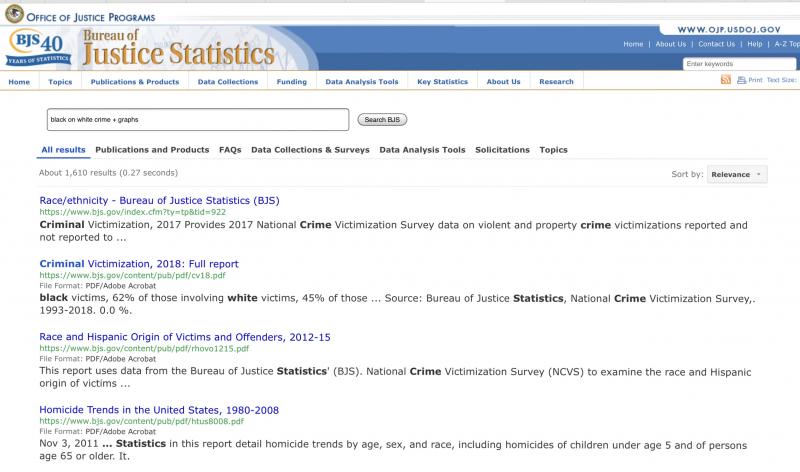The width and height of the screenshot is (800, 472).
Task: Click the htus8008.pdf green URL
Action: [x=142, y=421]
